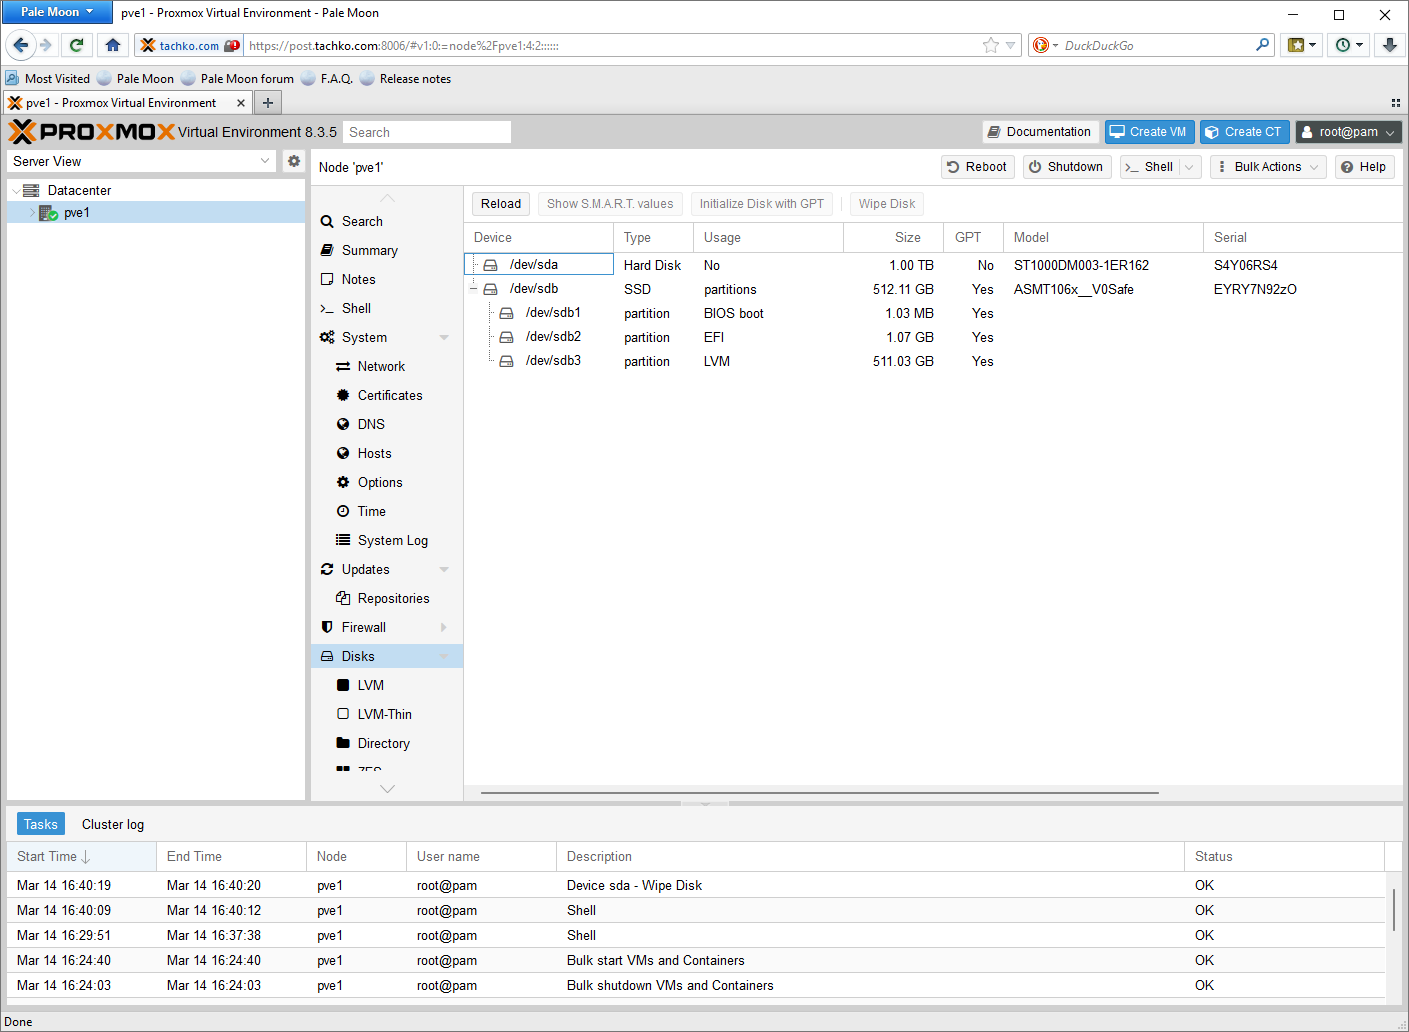Open the Server View dropdown
This screenshot has height=1032, width=1409.
[265, 161]
